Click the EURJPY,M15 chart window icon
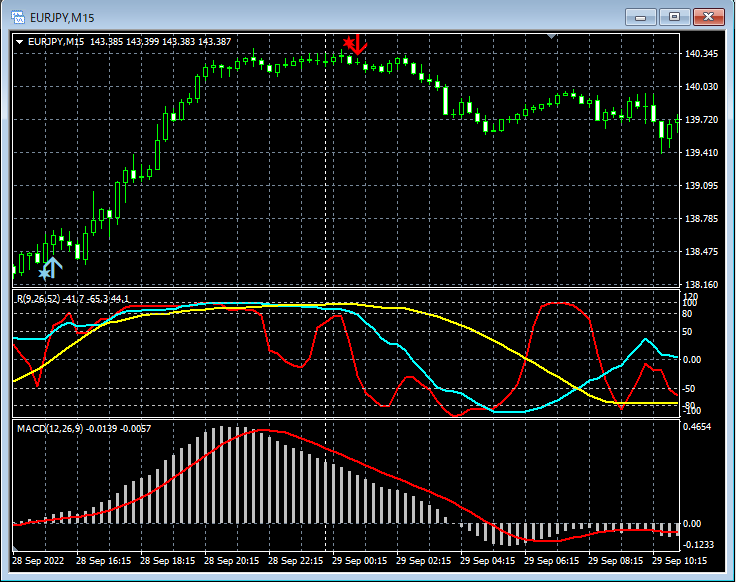Image resolution: width=737 pixels, height=582 pixels. click(18, 17)
